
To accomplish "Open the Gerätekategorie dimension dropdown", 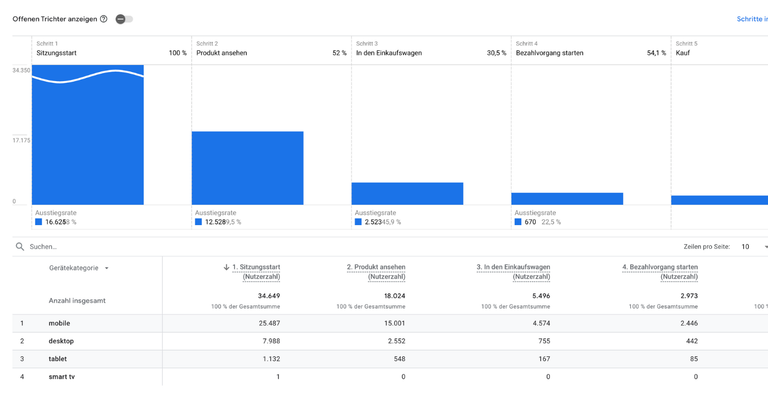I will (79, 268).
